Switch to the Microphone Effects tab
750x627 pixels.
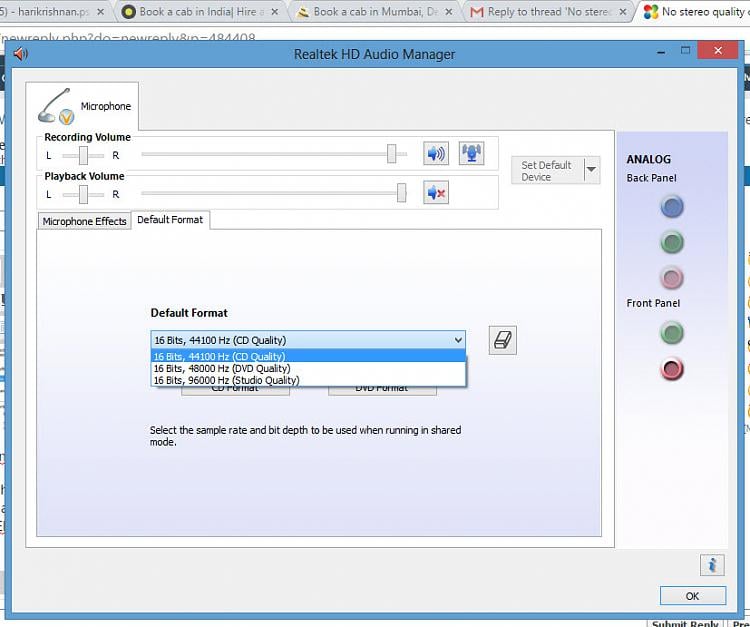84,221
